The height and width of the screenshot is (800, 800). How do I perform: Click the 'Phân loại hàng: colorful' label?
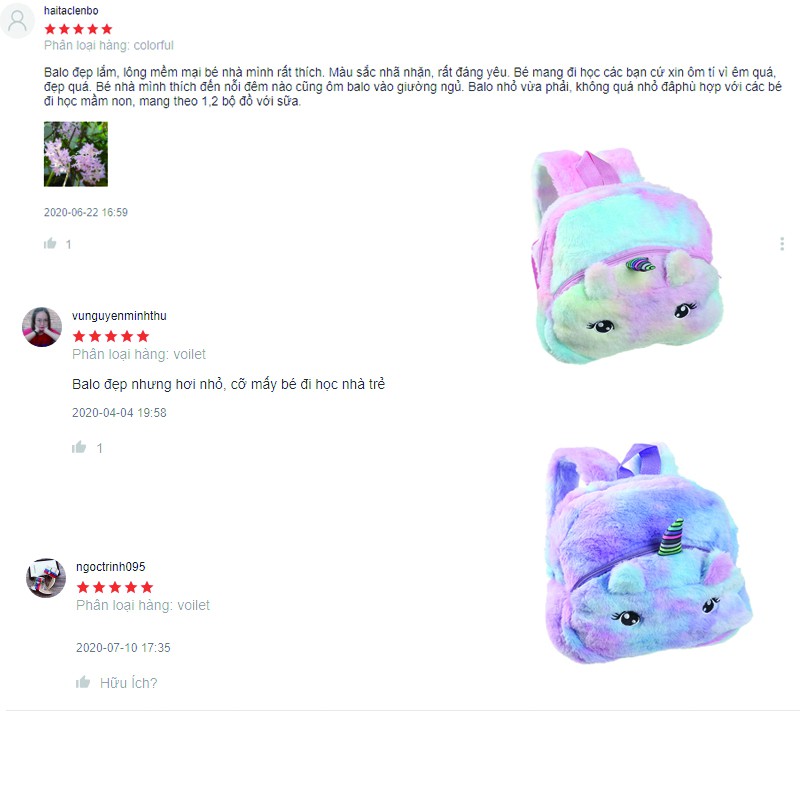point(109,45)
